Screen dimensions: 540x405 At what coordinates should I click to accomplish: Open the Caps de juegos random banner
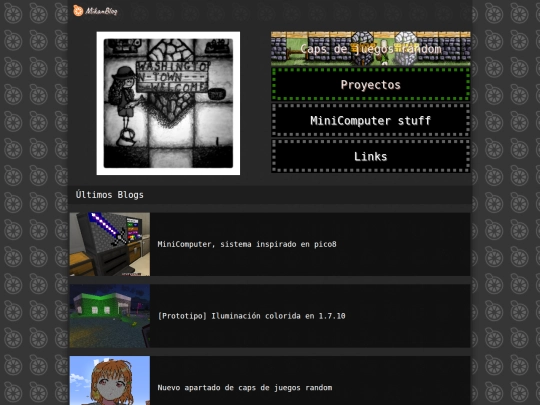point(371,49)
